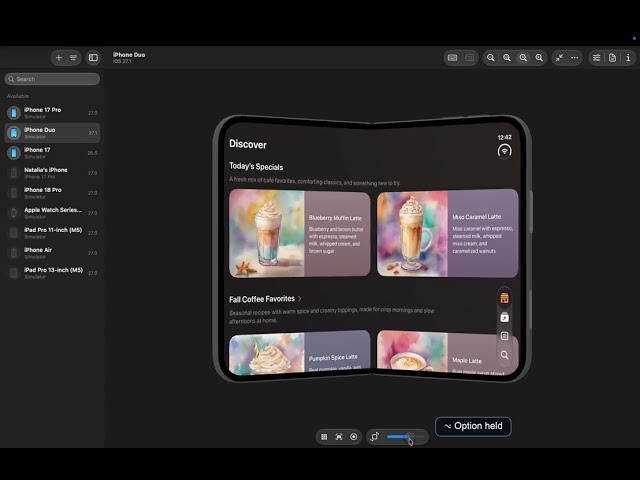Image resolution: width=640 pixels, height=480 pixels.
Task: Click the Apple Watch device icon
Action: (14, 213)
